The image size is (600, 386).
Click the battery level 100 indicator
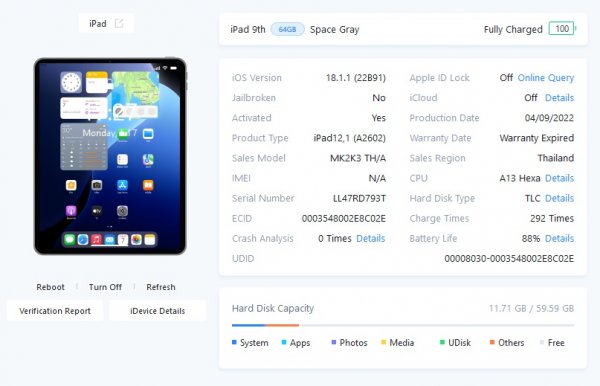562,29
